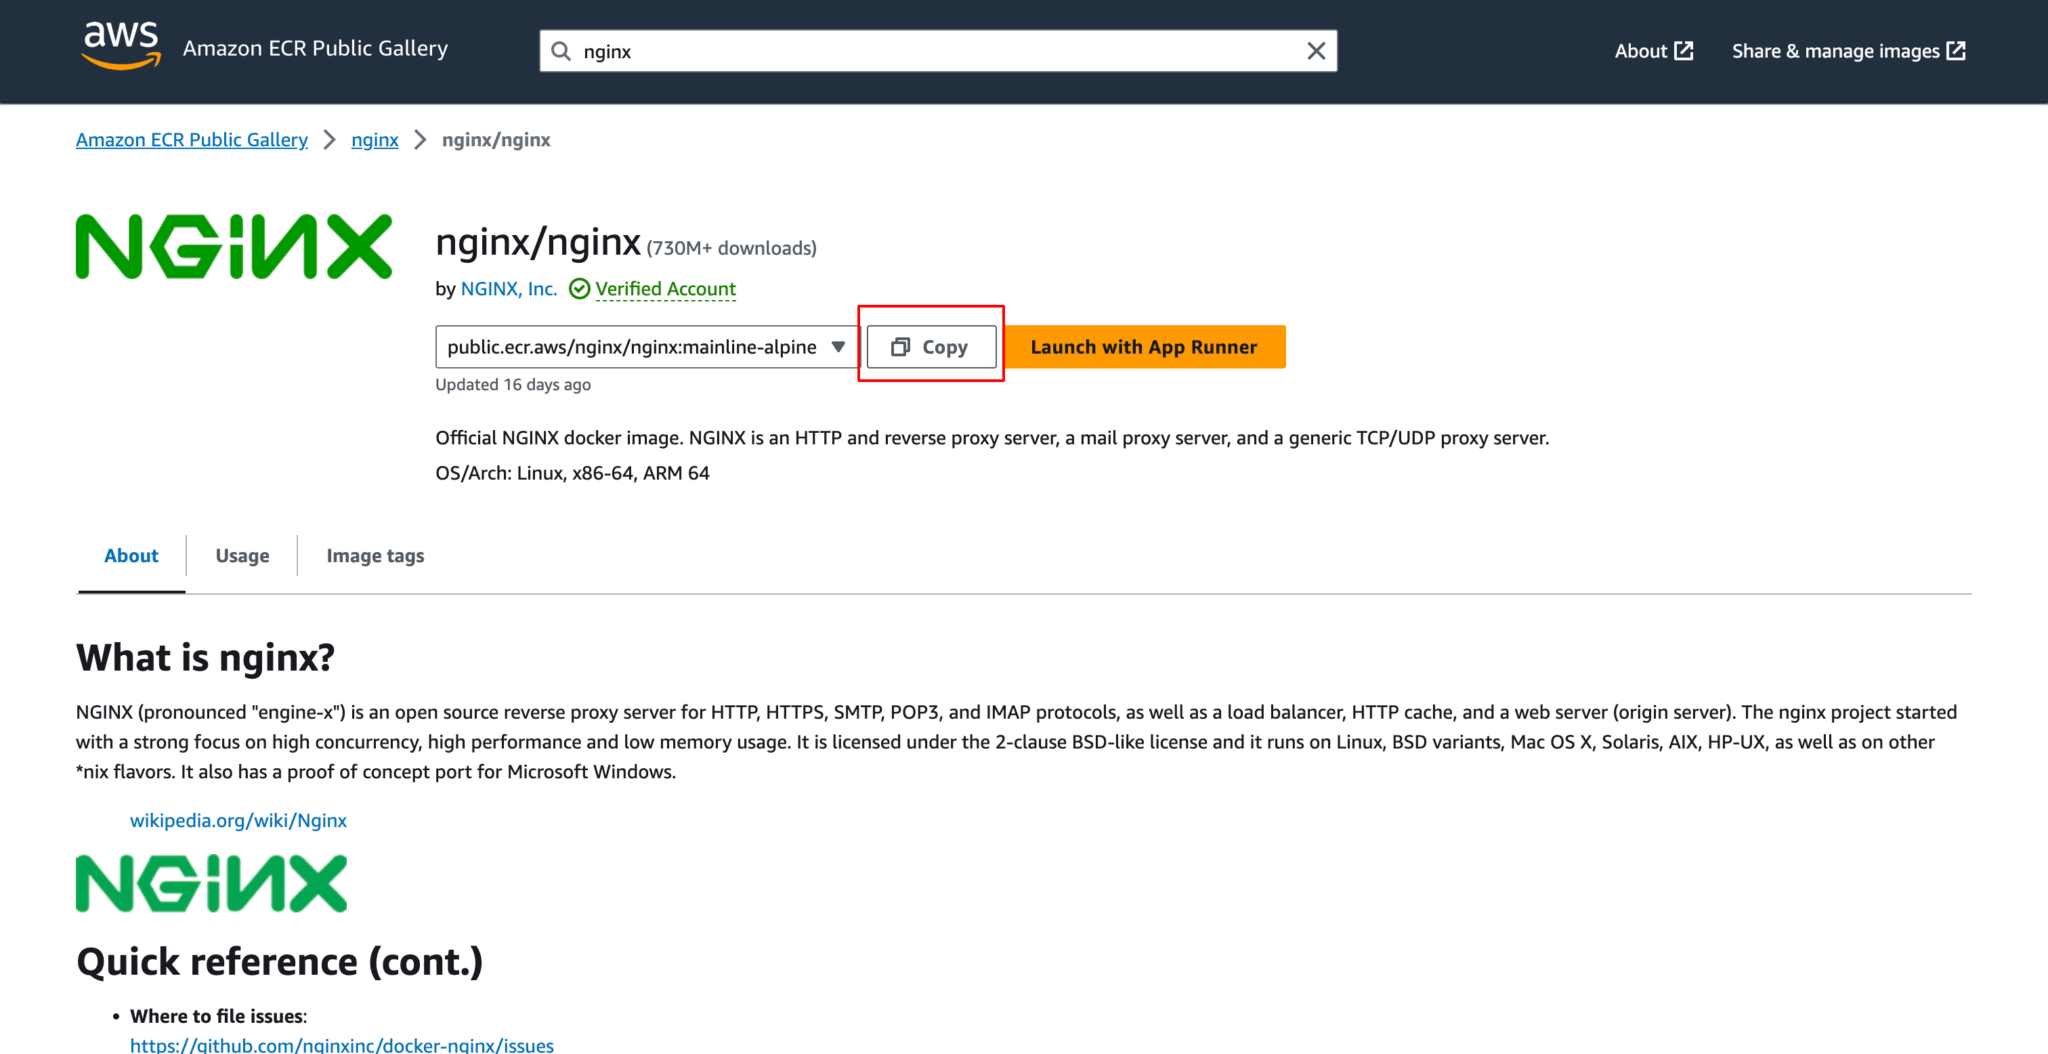Open the nginx GitHub issues link

pyautogui.click(x=340, y=1045)
